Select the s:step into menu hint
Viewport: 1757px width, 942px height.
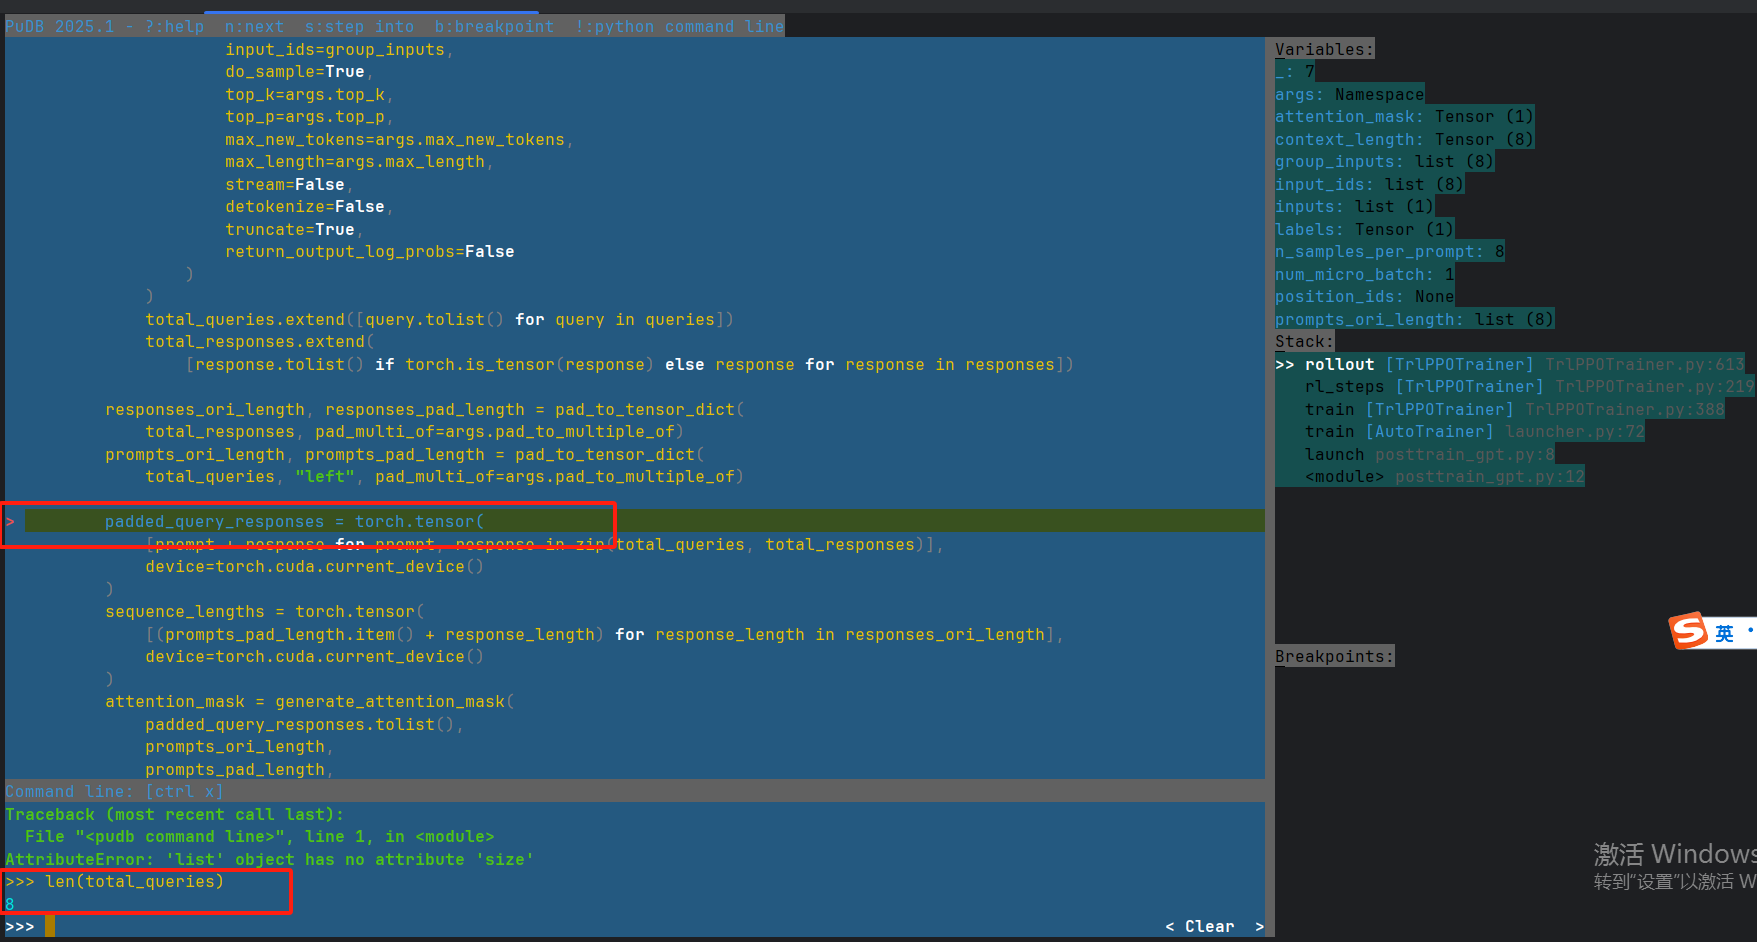359,26
